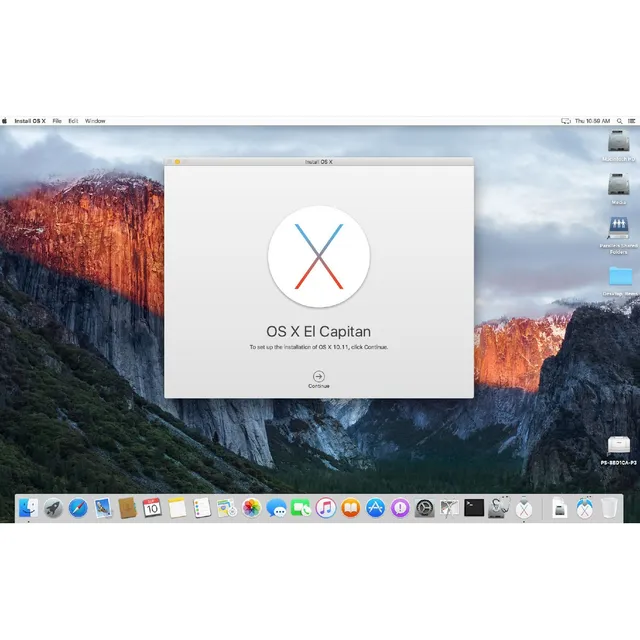Viewport: 640px width, 640px height.
Task: Click the OS X El Capitan logo in installer
Action: coord(319,256)
